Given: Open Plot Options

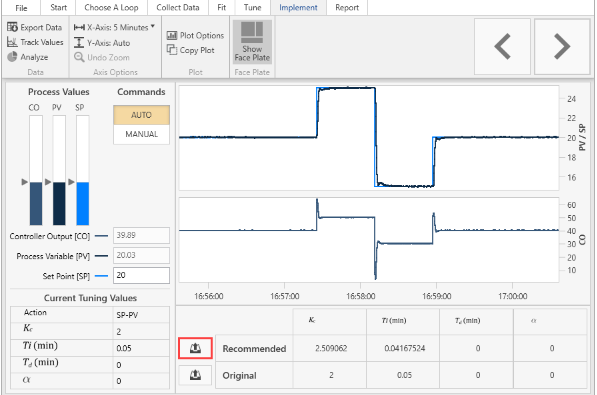Looking at the screenshot, I should pyautogui.click(x=196, y=35).
